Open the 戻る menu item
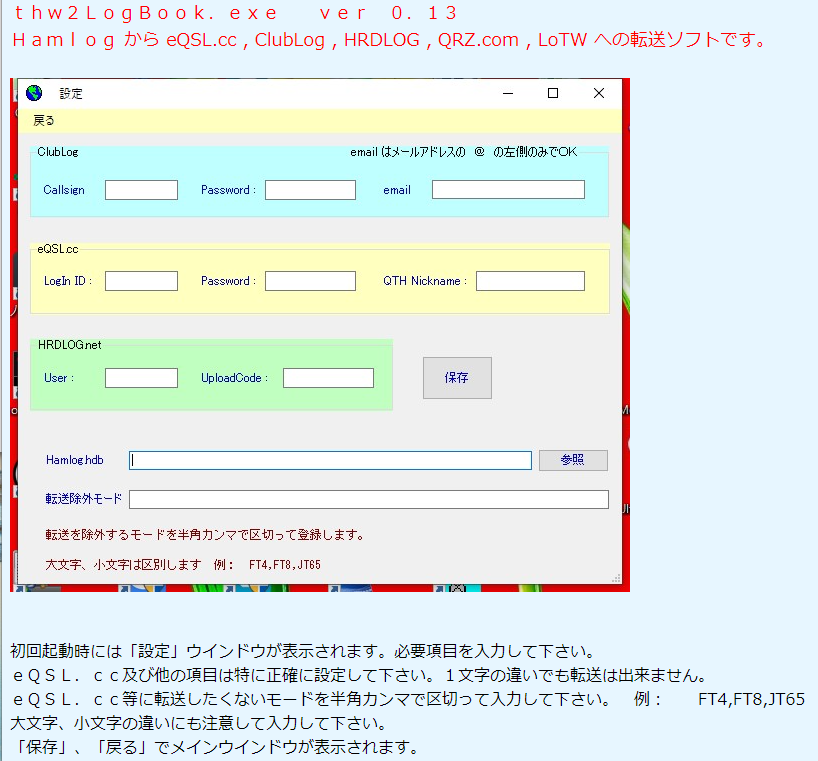Image resolution: width=818 pixels, height=761 pixels. pyautogui.click(x=44, y=120)
